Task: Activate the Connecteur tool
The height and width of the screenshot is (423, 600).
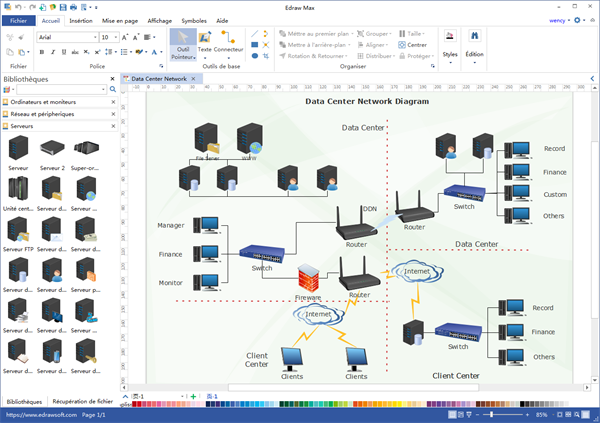Action: tap(228, 46)
